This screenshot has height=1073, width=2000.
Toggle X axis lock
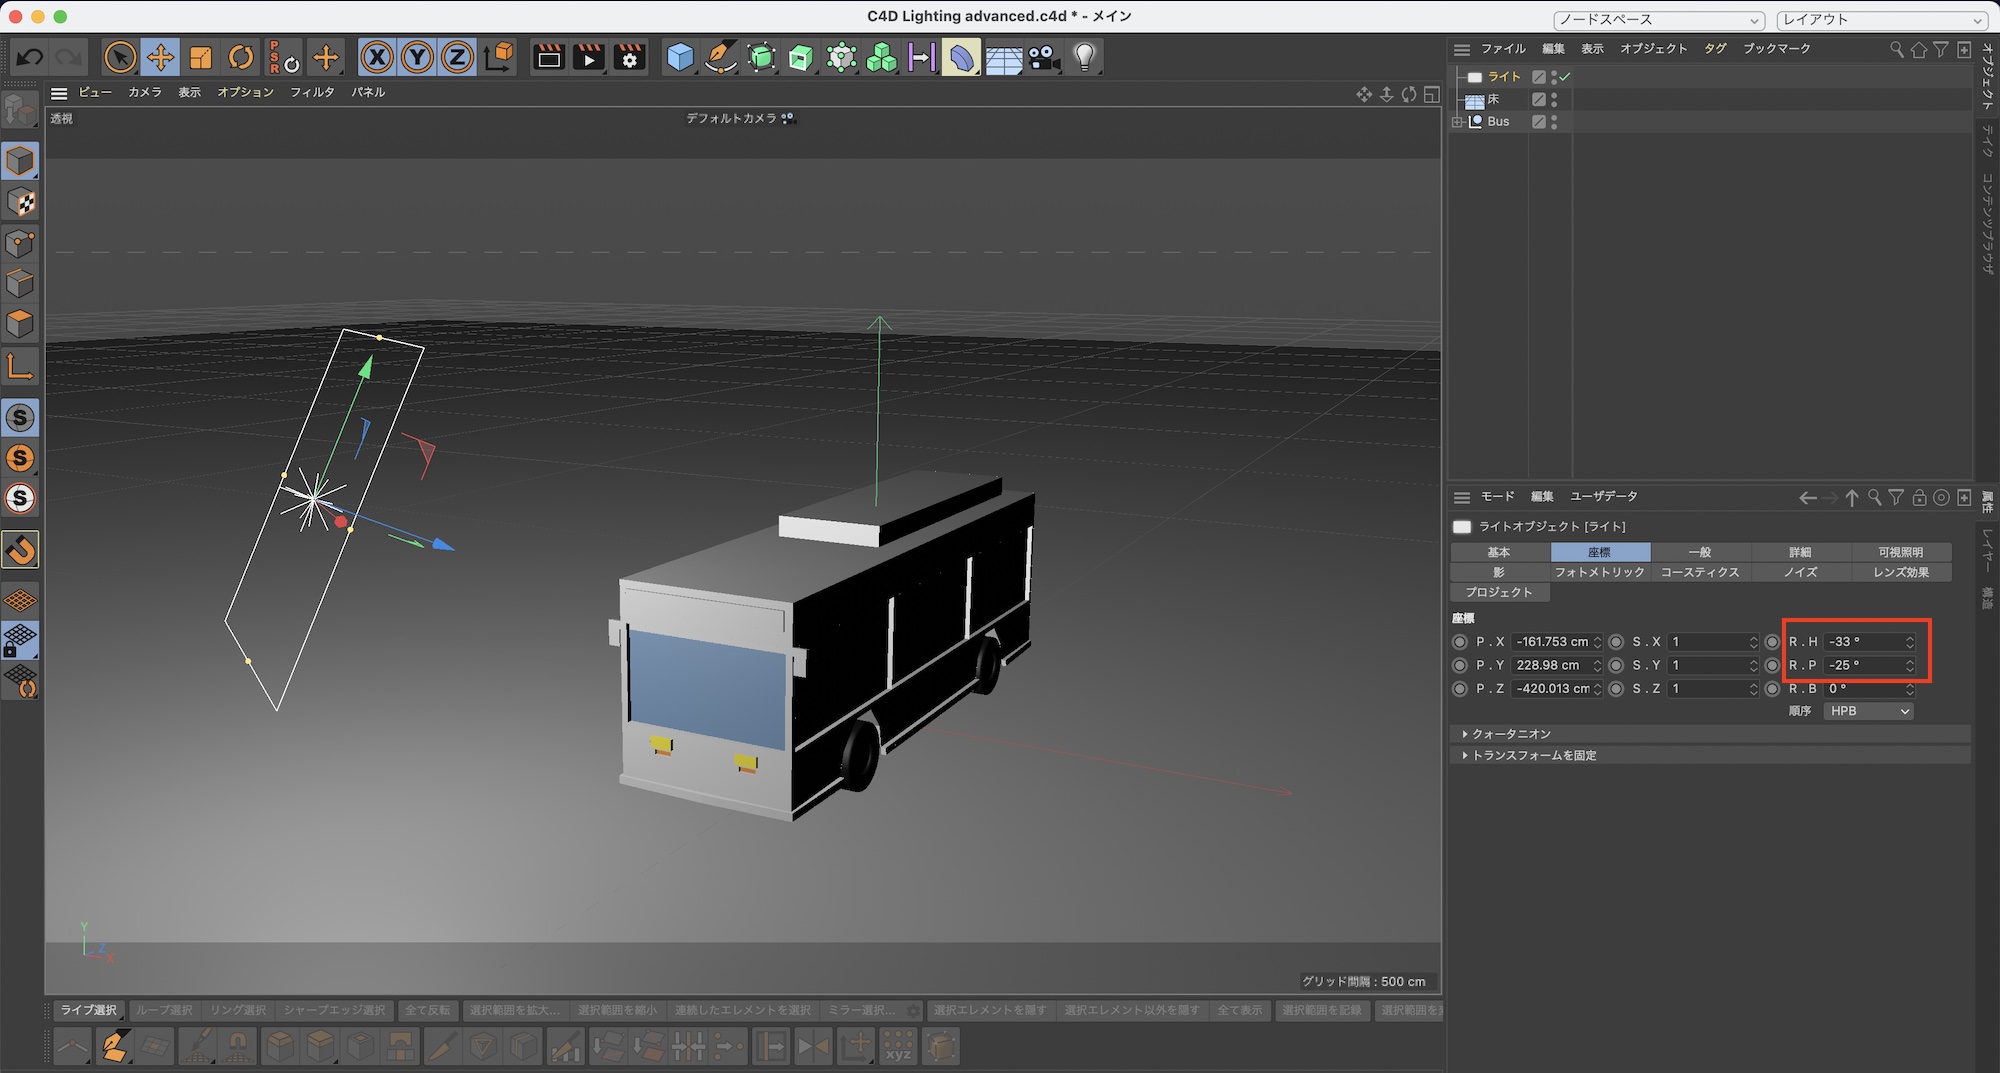click(x=377, y=57)
